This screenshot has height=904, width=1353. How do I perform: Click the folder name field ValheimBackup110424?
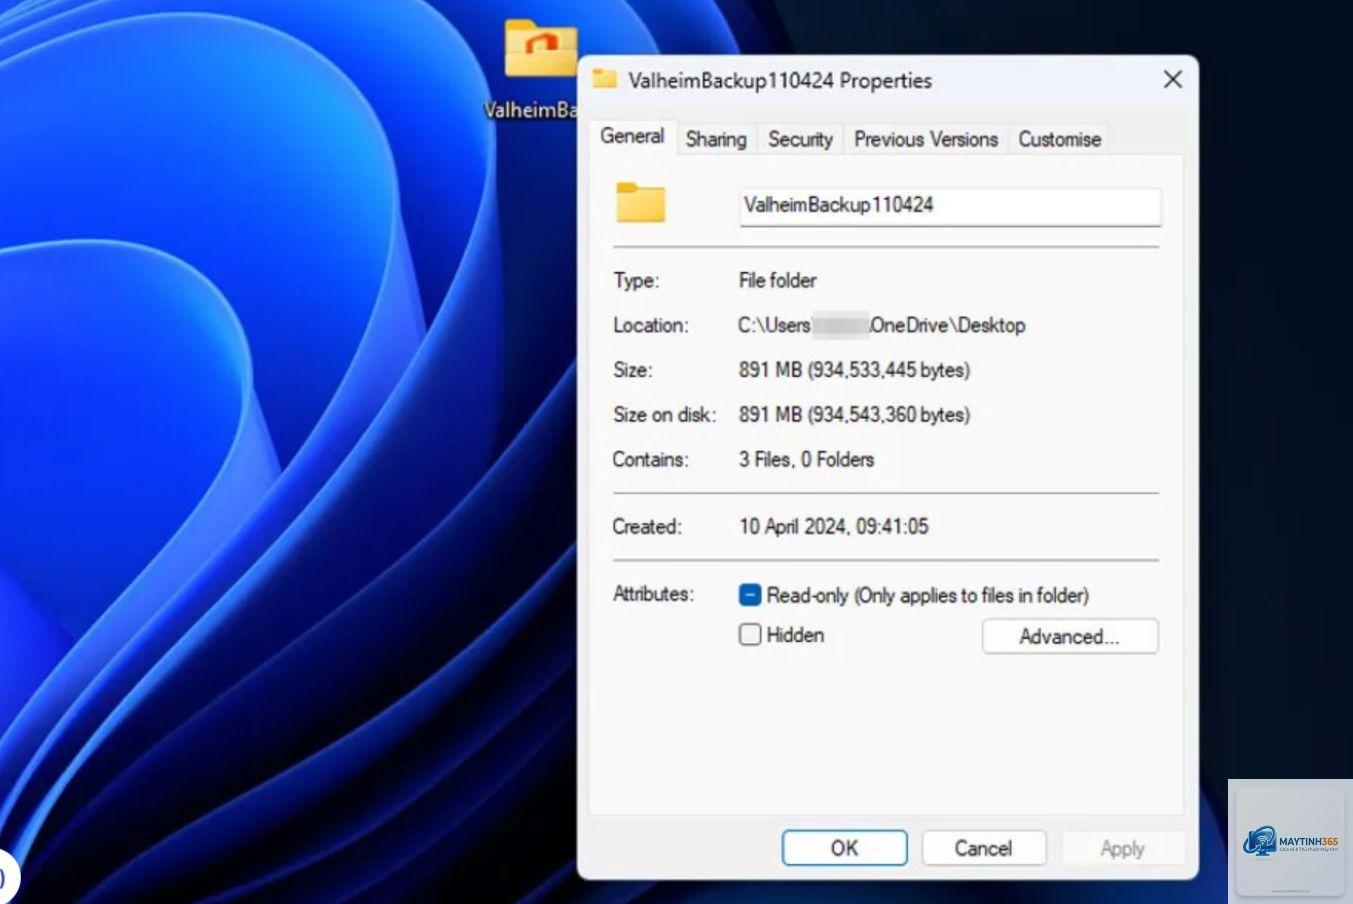950,206
